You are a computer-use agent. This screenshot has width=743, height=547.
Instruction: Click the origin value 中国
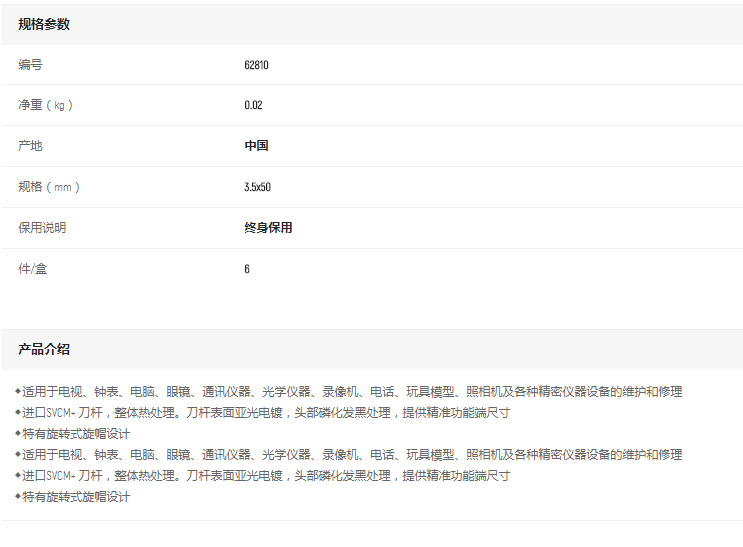[x=256, y=146]
